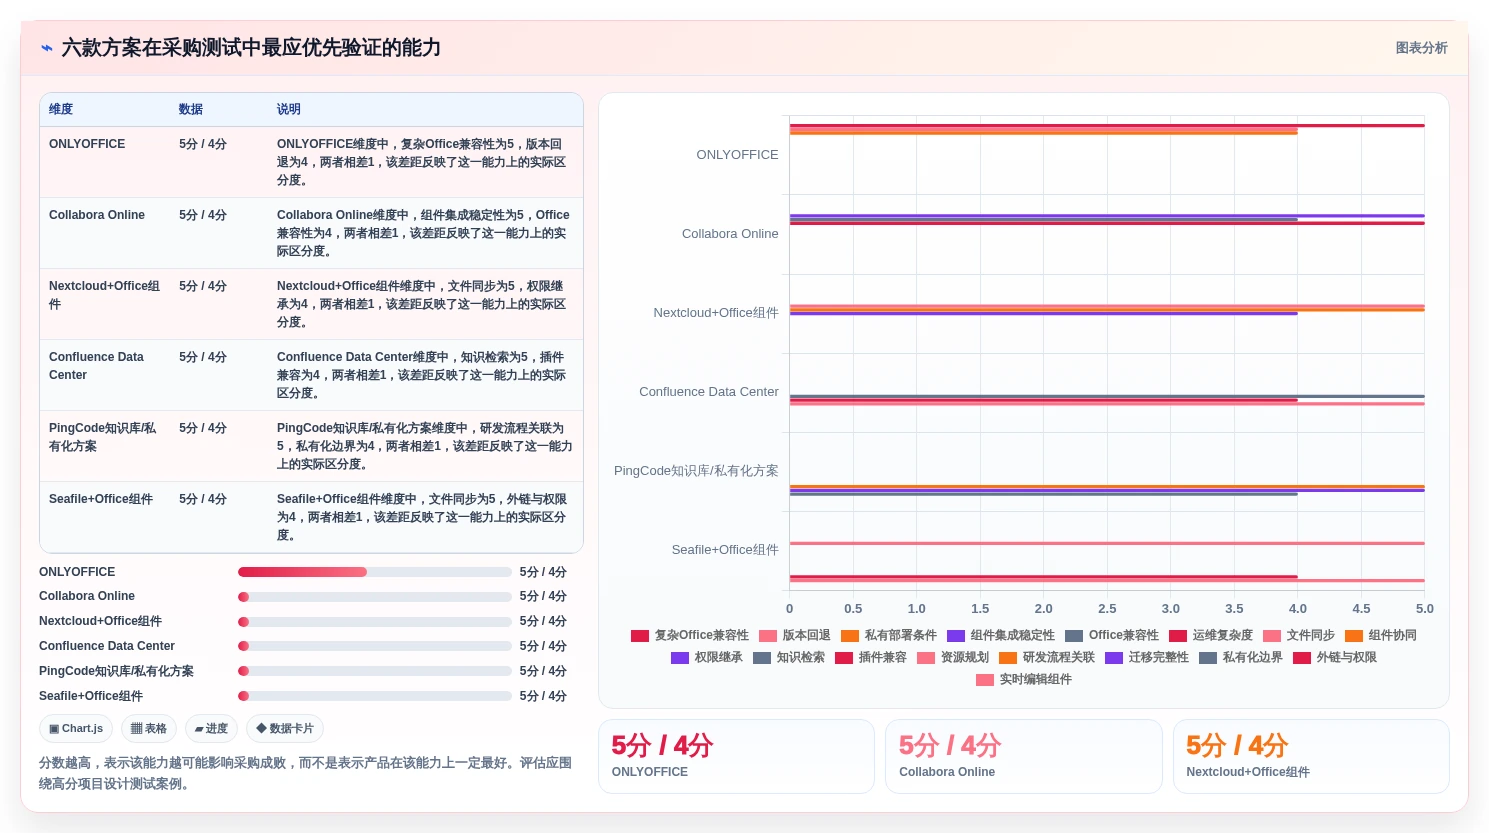Click the ONLYOFFICE progress bar
The image size is (1489, 833).
click(375, 572)
